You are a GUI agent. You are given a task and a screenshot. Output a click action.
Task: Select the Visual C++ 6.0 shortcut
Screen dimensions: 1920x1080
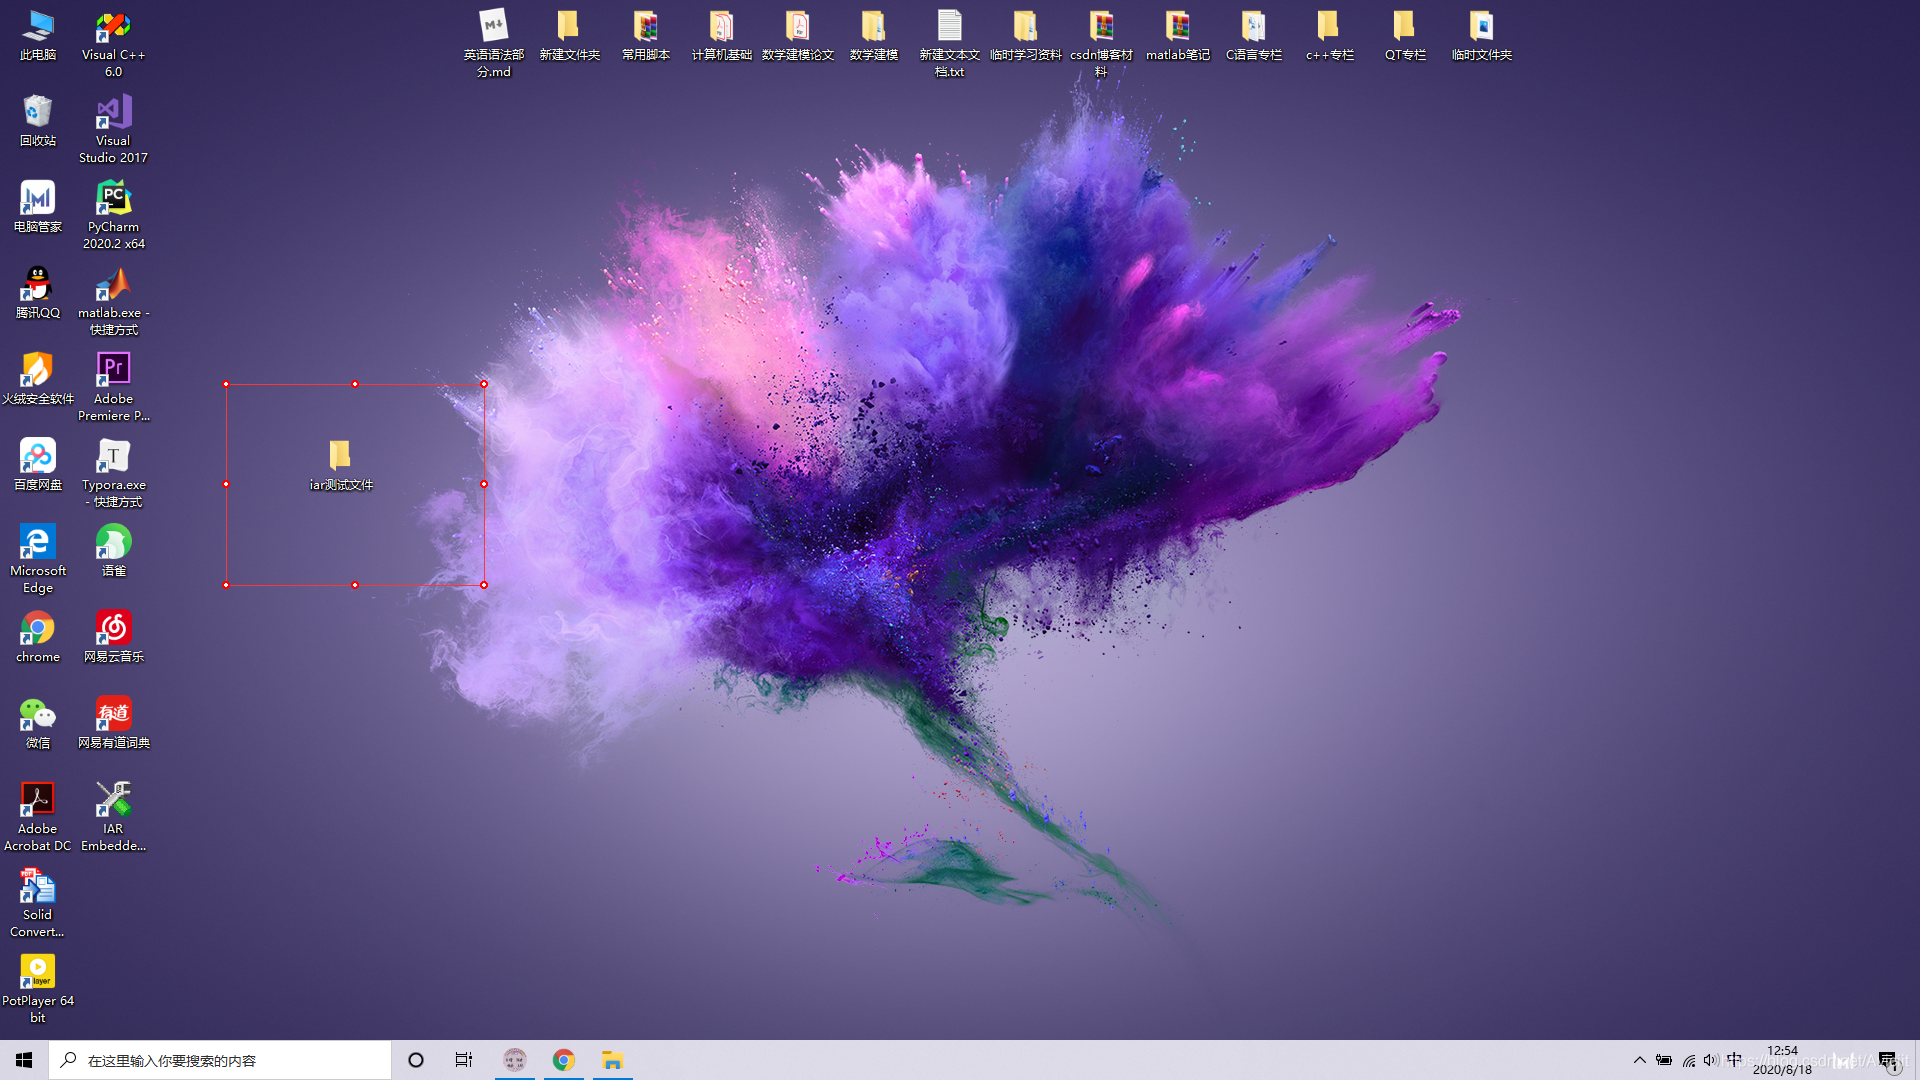coord(114,44)
